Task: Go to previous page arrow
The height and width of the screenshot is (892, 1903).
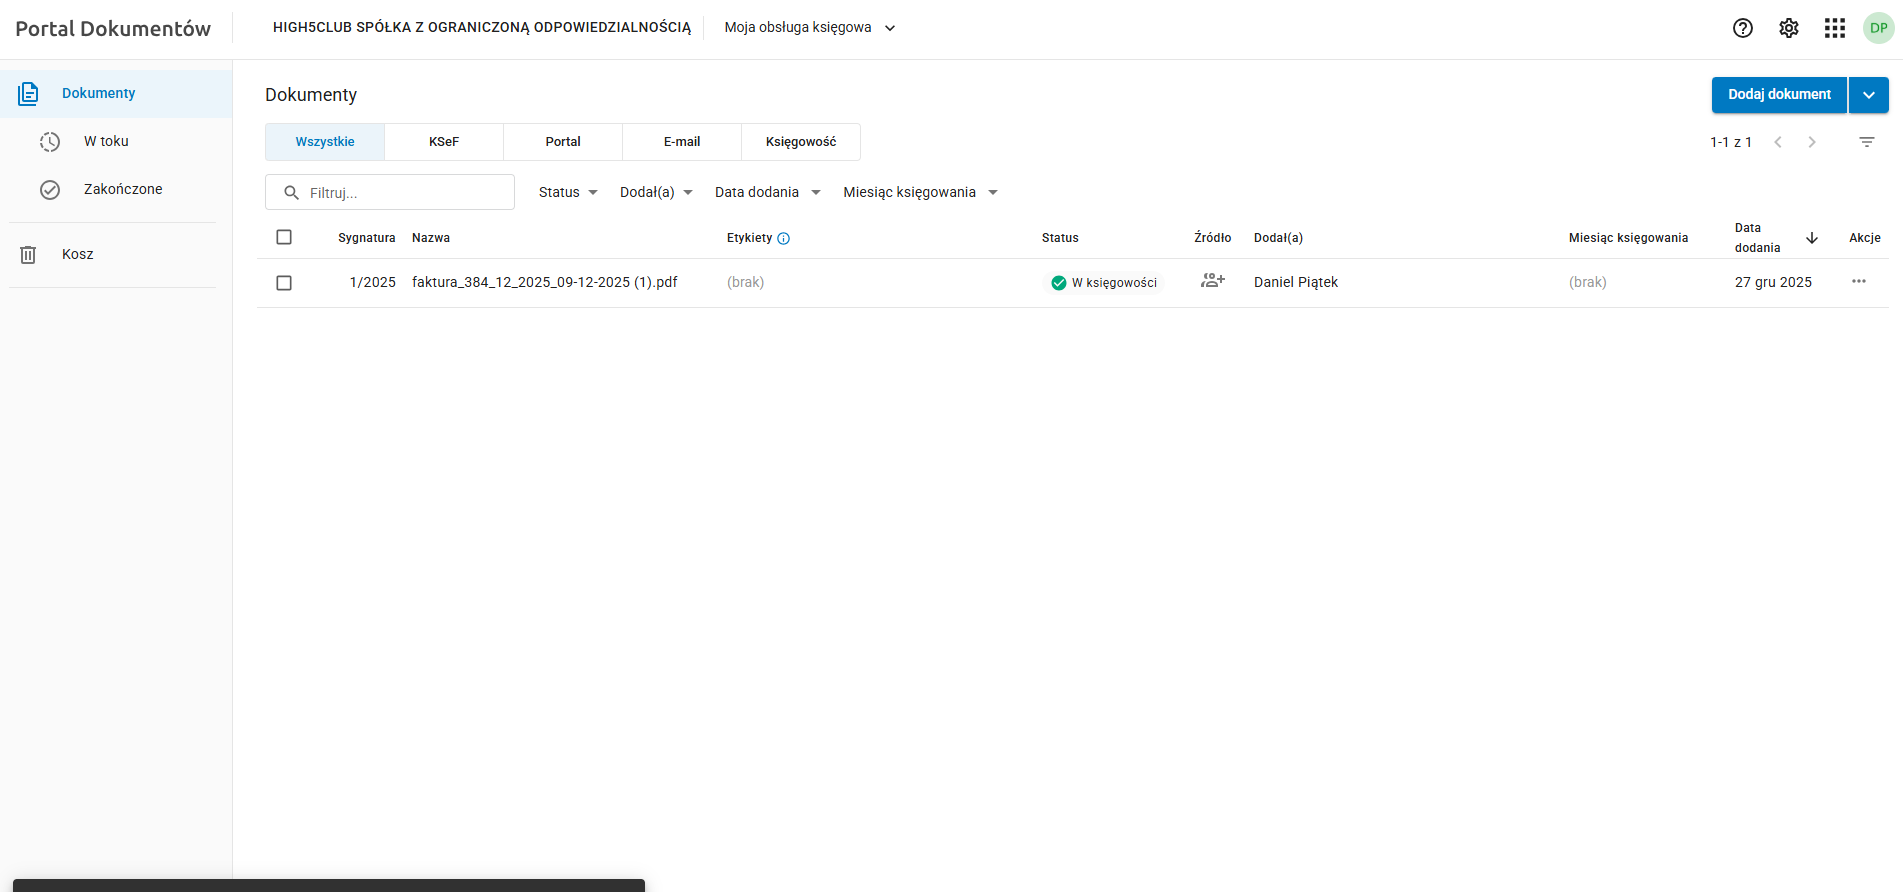Action: point(1778,142)
